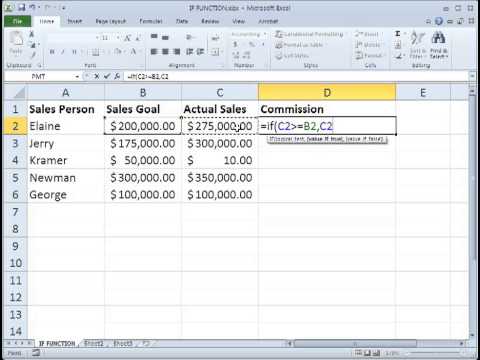
Task: Open the Name Box dropdown showing PMT
Action: tap(77, 77)
